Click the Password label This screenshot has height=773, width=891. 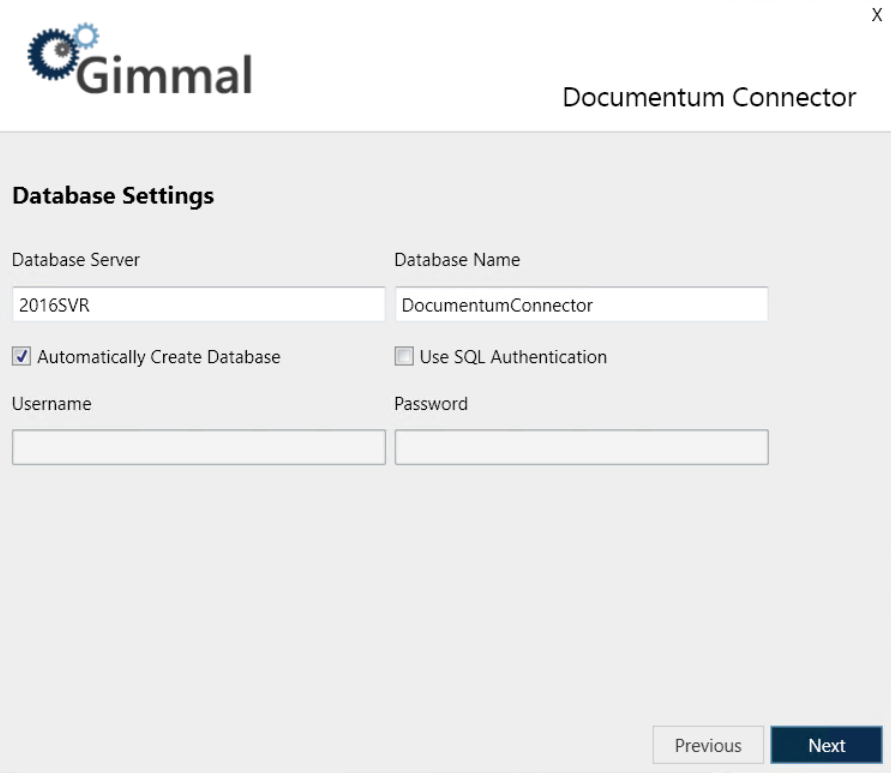[x=431, y=404]
